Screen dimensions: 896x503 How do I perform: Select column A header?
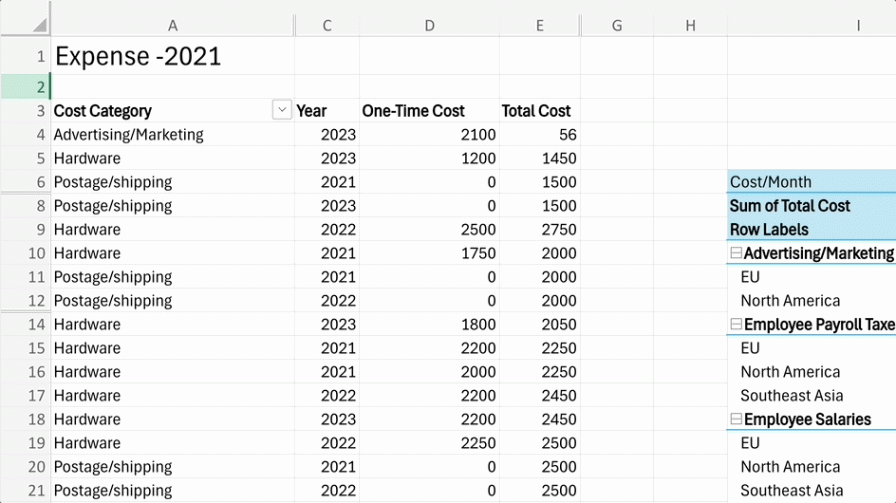pyautogui.click(x=173, y=25)
